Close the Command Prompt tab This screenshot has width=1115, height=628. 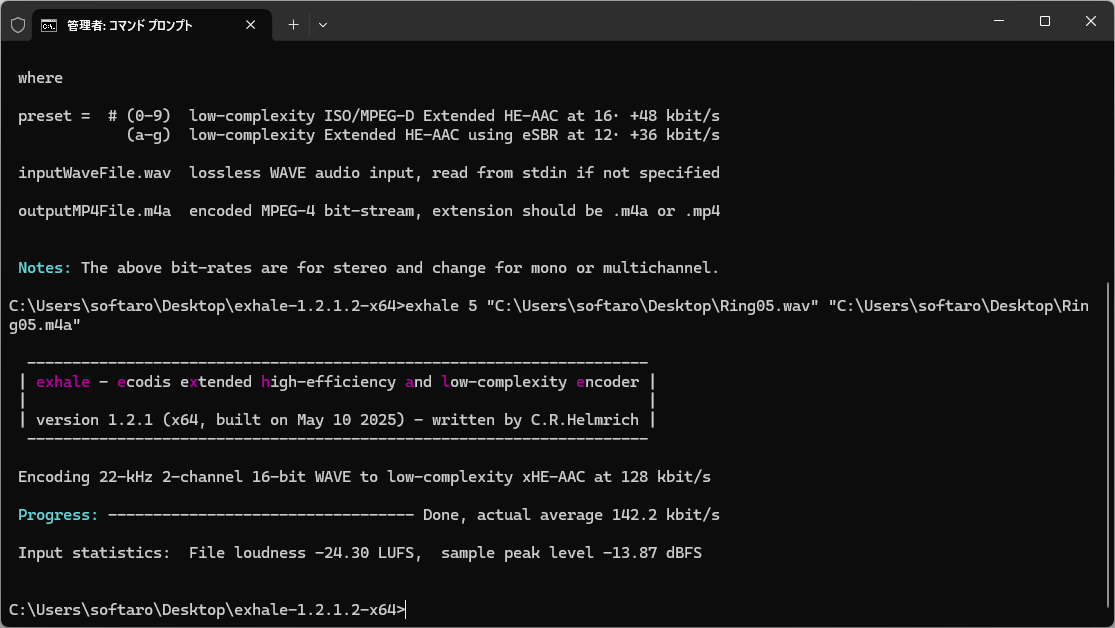pos(250,25)
